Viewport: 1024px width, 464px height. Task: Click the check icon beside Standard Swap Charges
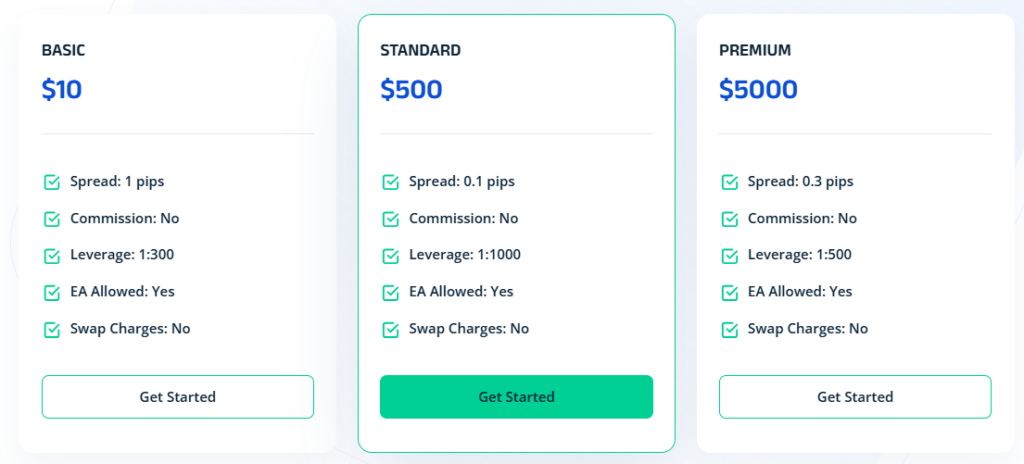tap(391, 329)
